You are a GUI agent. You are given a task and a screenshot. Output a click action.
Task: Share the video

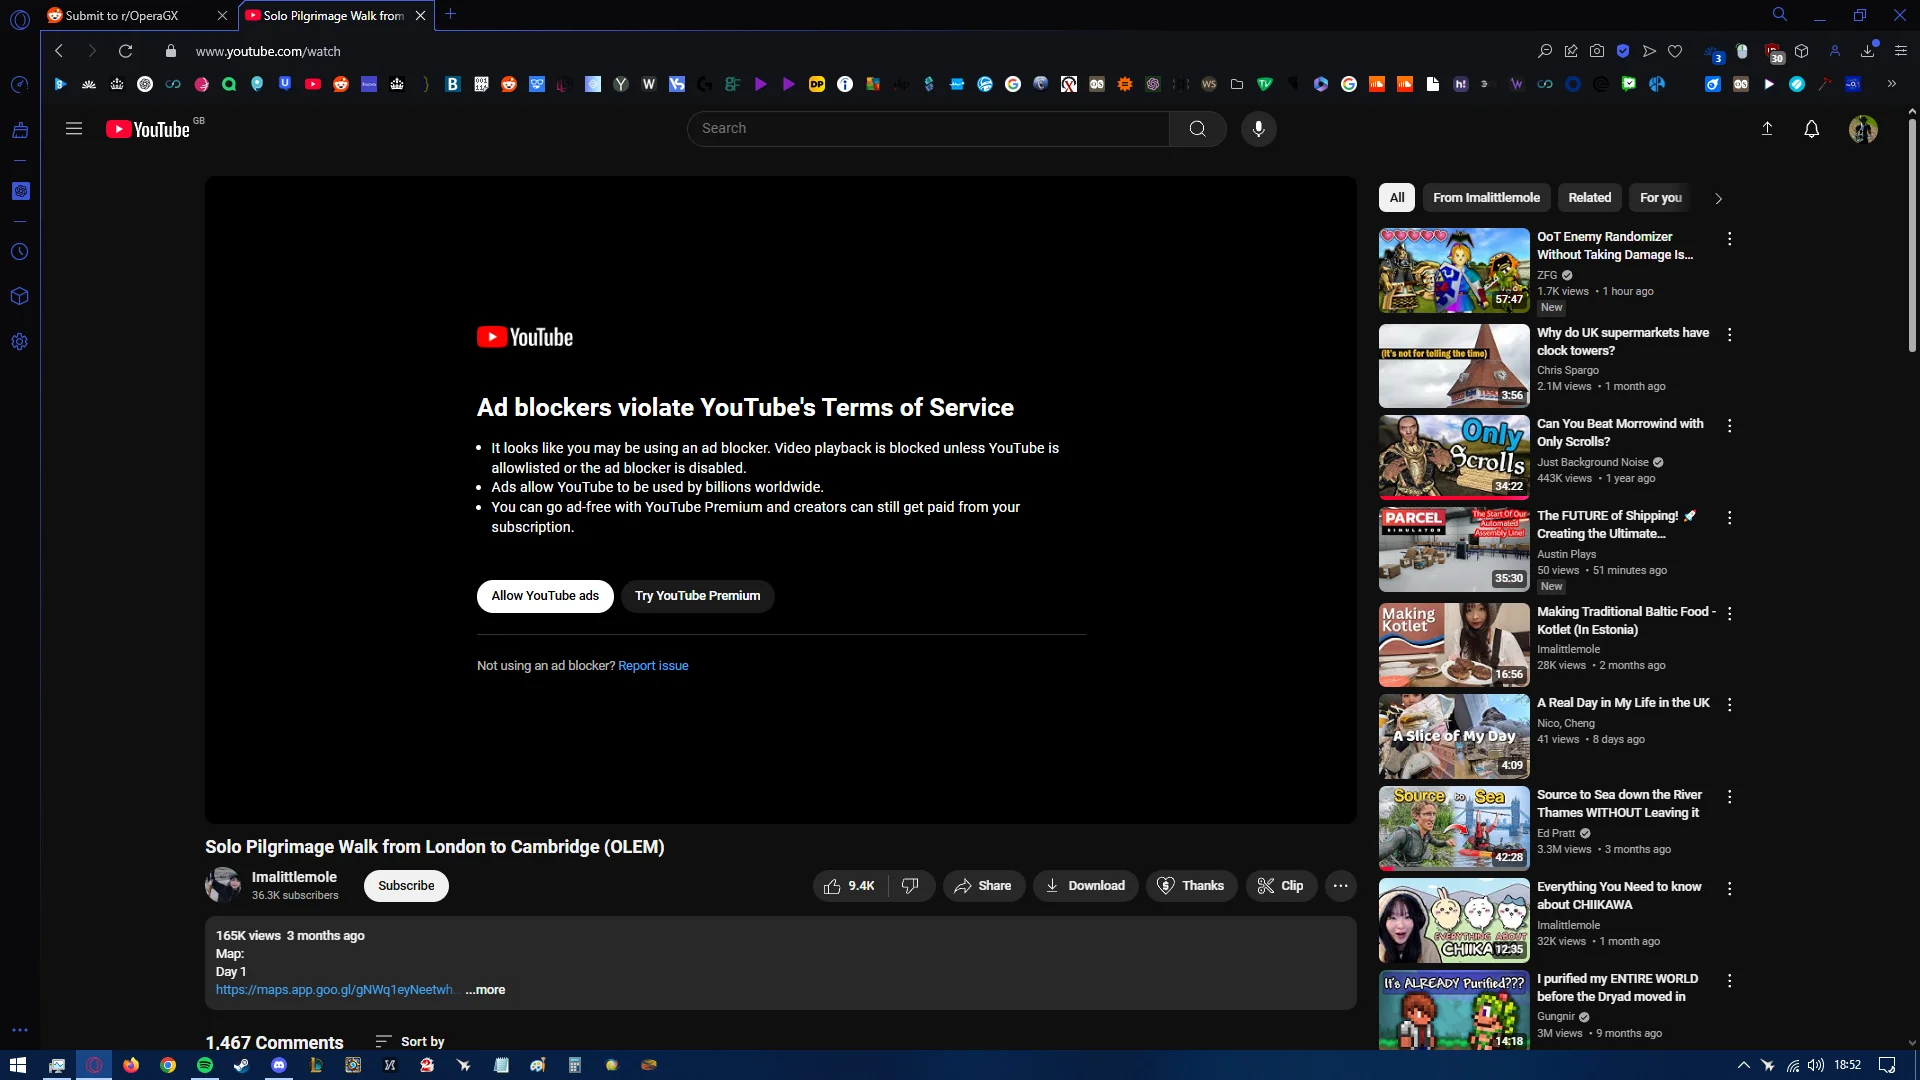pyautogui.click(x=983, y=886)
